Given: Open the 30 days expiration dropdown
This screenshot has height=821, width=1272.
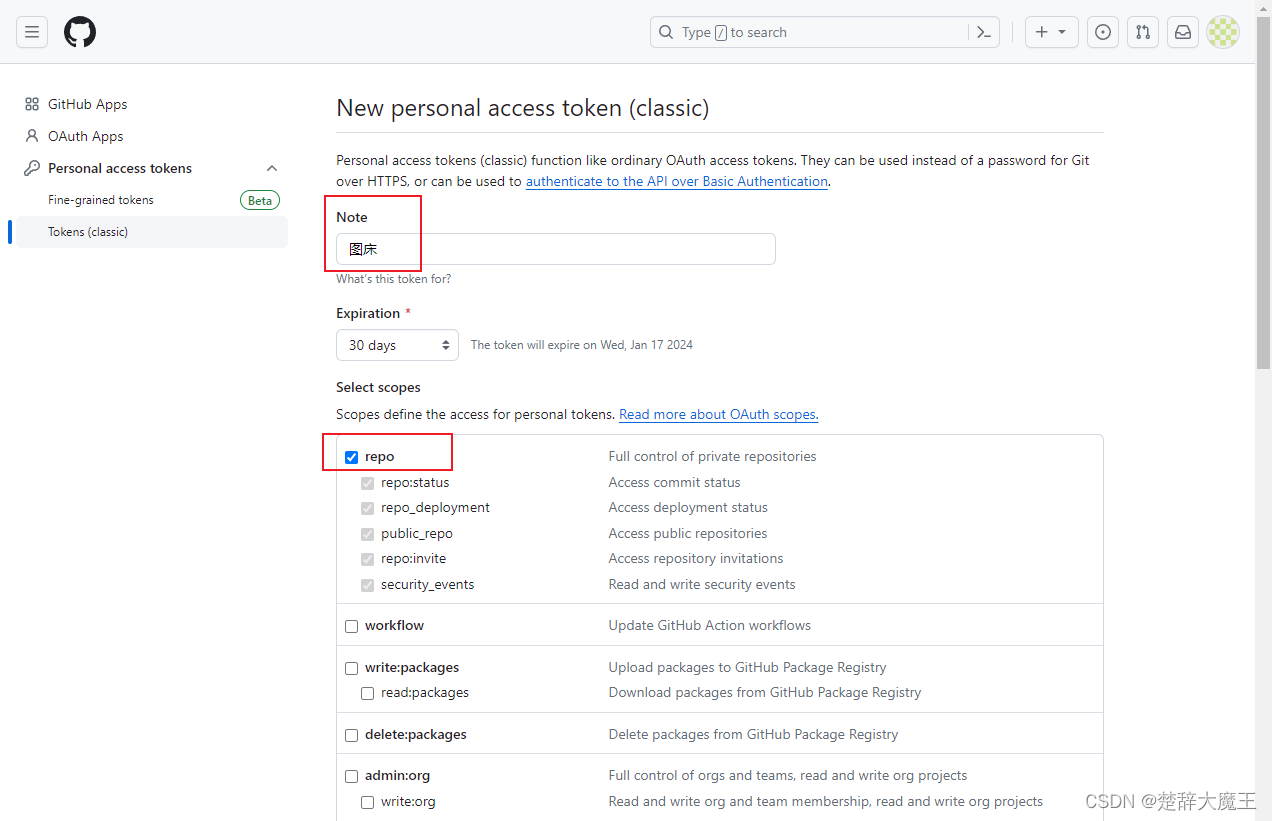Looking at the screenshot, I should (397, 345).
